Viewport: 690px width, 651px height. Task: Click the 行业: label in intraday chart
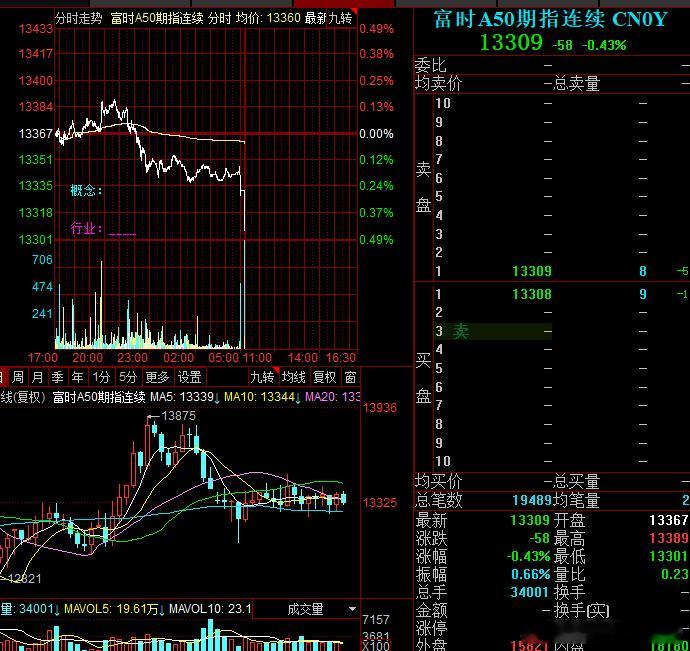pos(87,228)
